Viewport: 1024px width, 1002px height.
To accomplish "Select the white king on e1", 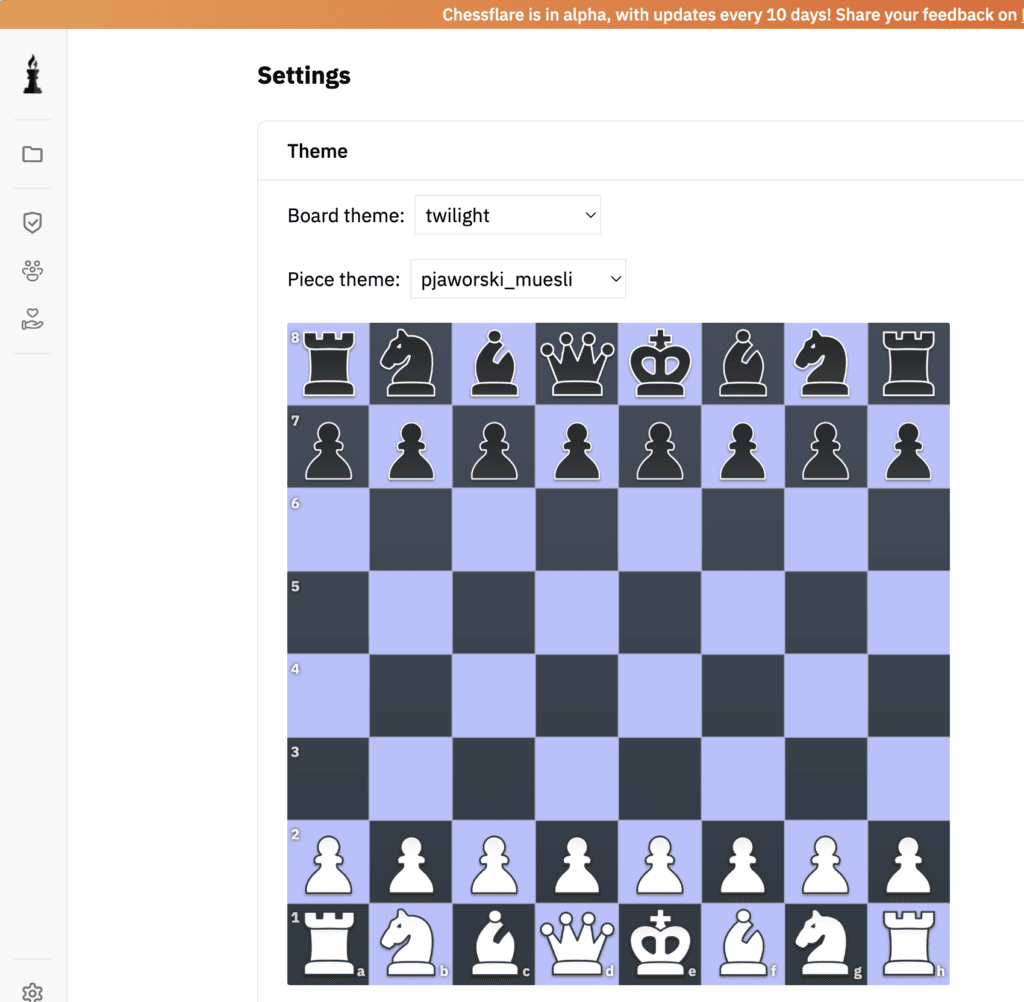I will pos(660,944).
